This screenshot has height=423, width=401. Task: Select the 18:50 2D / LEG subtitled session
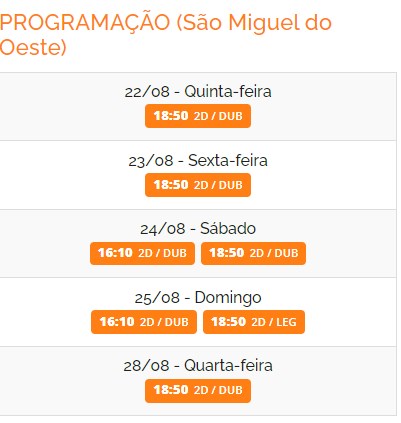click(254, 322)
